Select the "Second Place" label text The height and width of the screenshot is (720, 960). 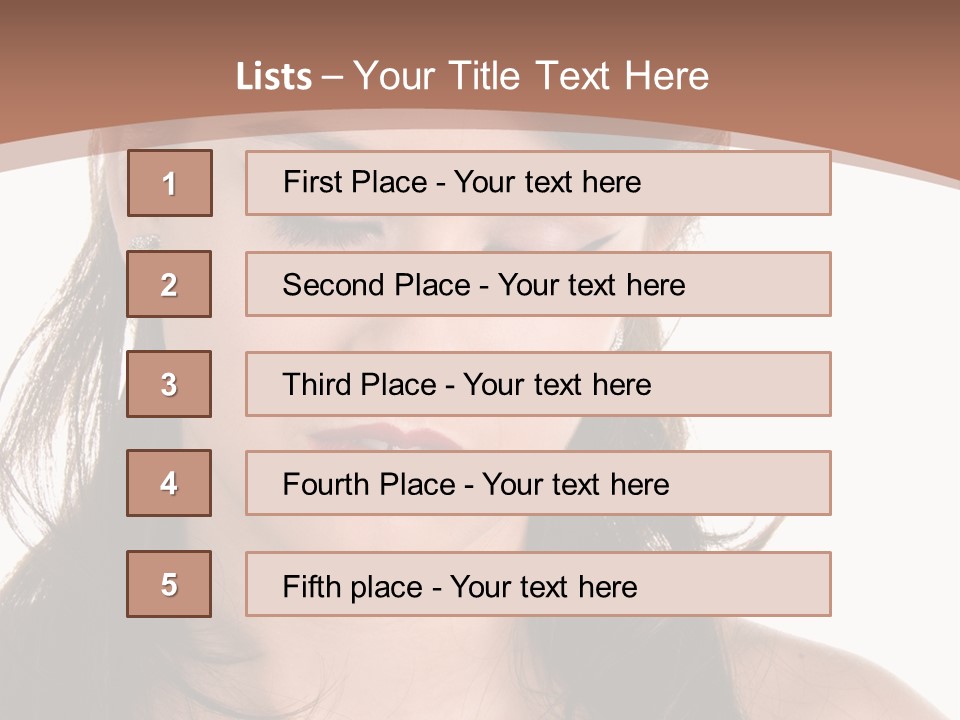[x=375, y=285]
